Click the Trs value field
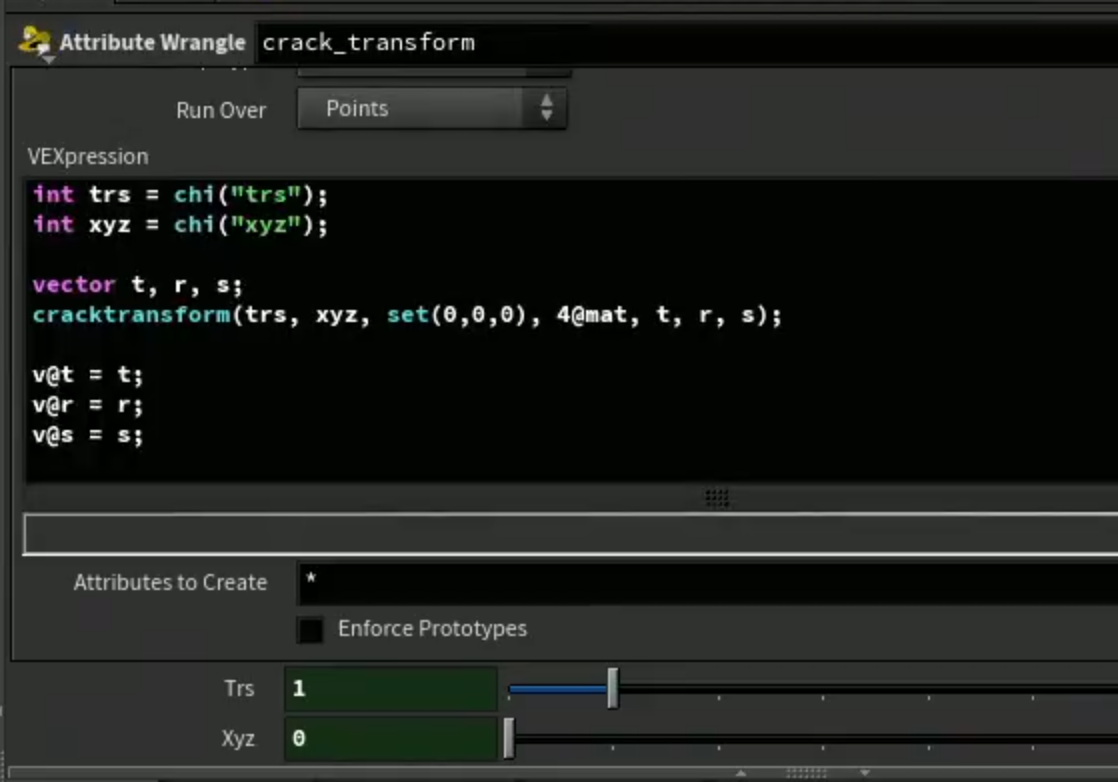The width and height of the screenshot is (1118, 782). 391,689
